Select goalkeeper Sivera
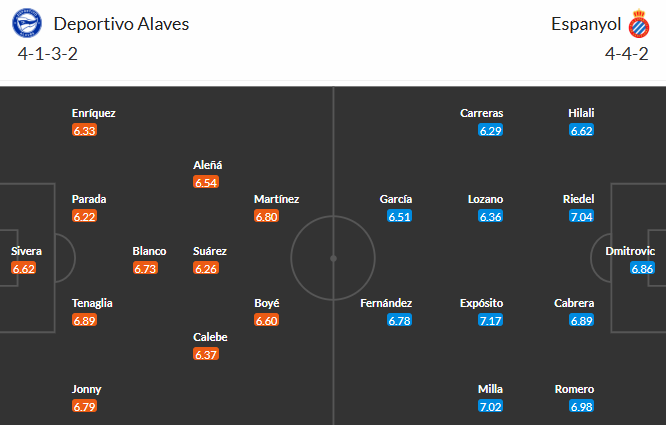666x425 pixels. point(26,251)
